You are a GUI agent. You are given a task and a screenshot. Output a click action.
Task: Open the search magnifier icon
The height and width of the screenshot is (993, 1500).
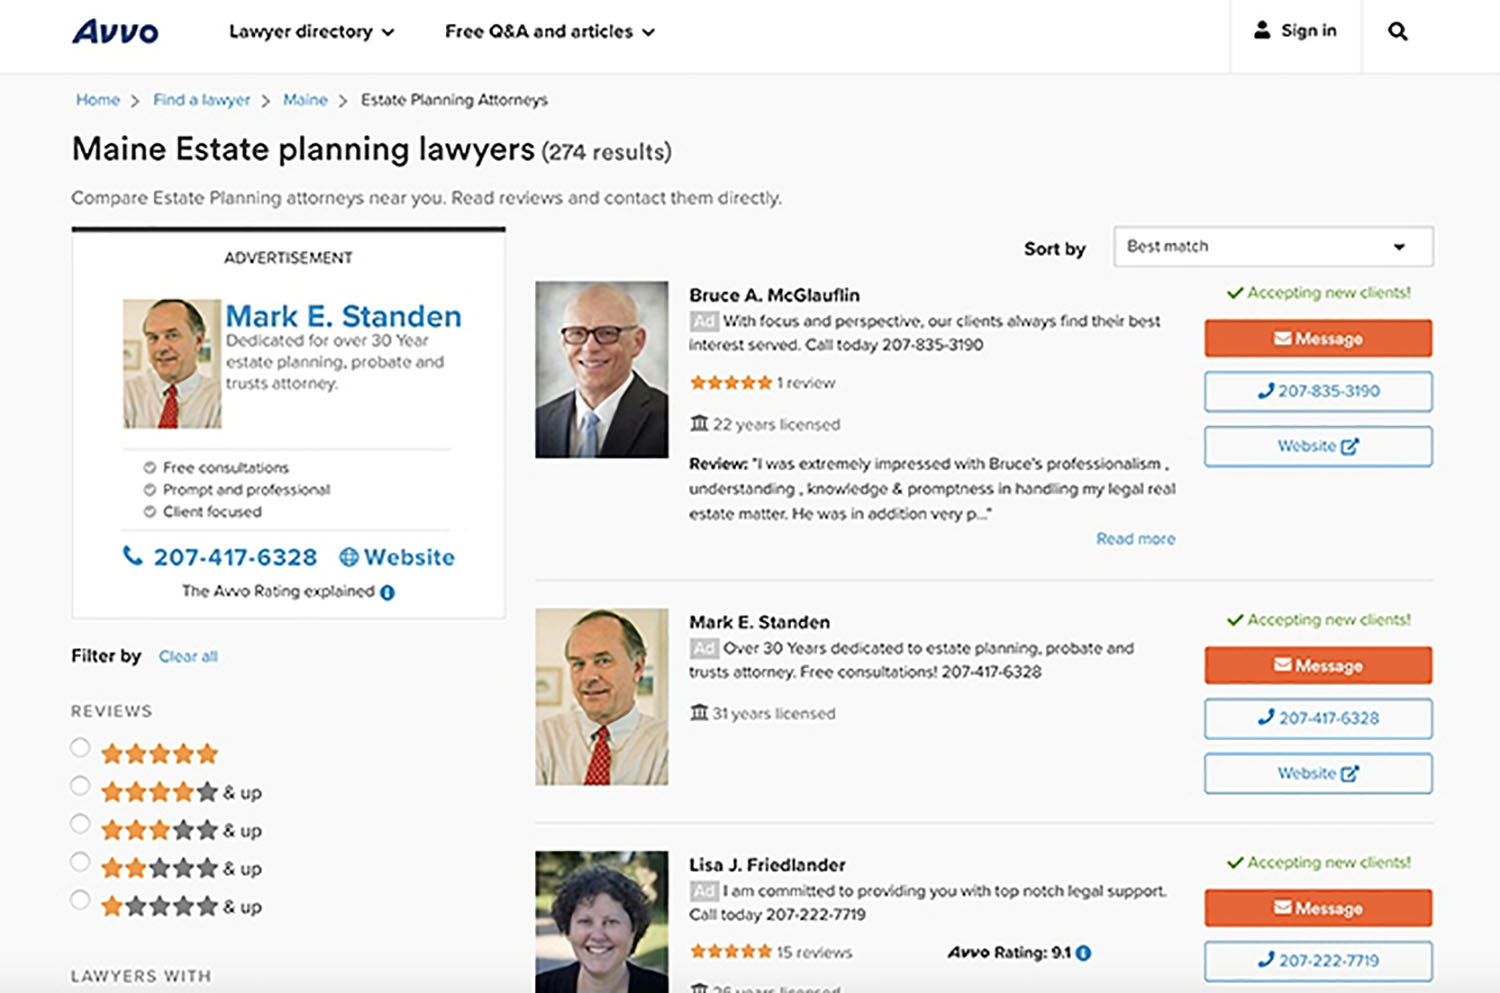point(1396,31)
